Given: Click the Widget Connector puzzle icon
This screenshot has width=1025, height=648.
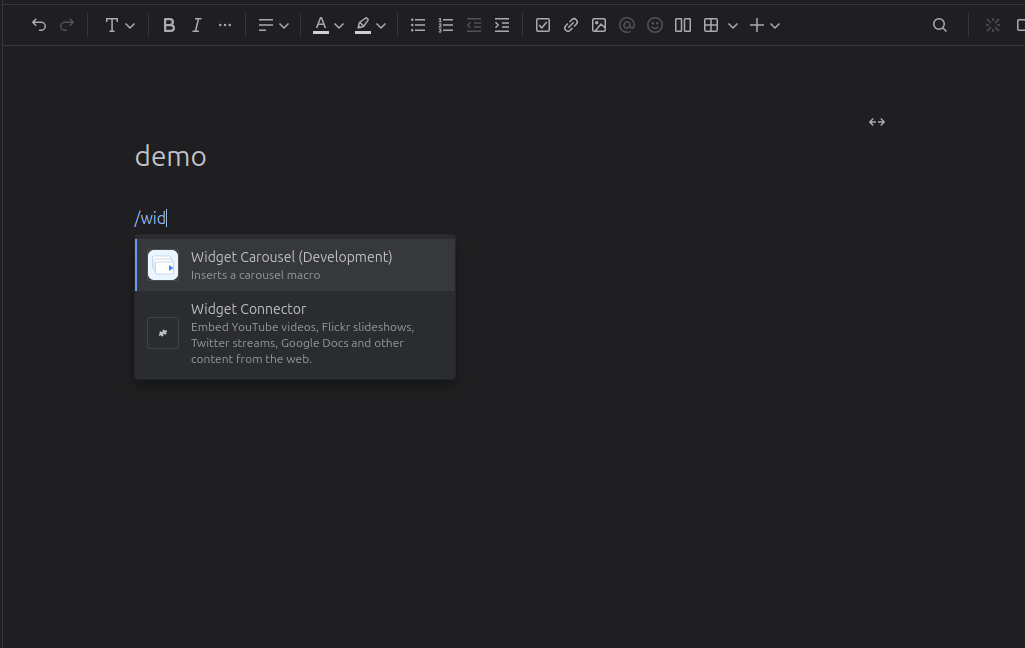Looking at the screenshot, I should pyautogui.click(x=163, y=333).
